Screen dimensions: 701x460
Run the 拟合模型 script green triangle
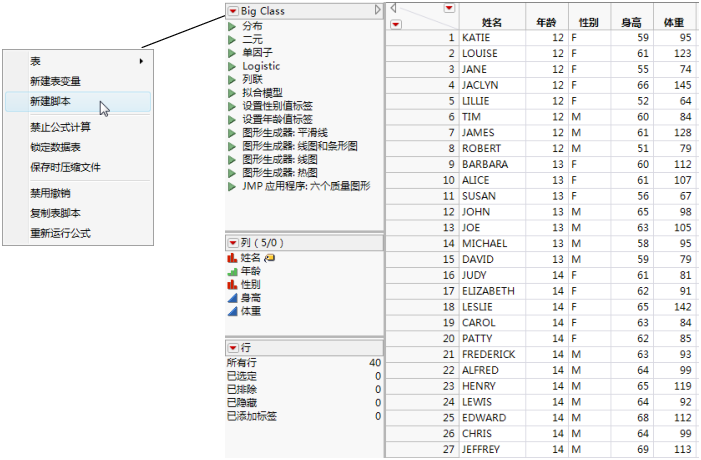pos(232,93)
